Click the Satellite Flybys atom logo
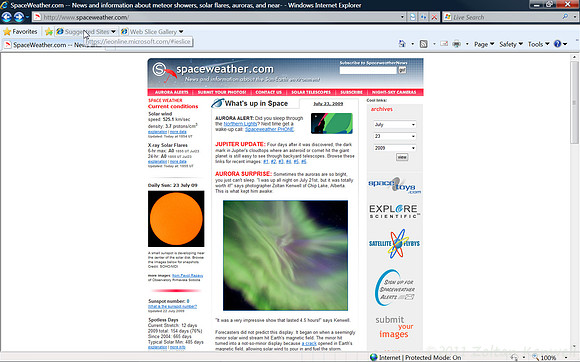This screenshot has height=362, width=580. click(x=394, y=244)
